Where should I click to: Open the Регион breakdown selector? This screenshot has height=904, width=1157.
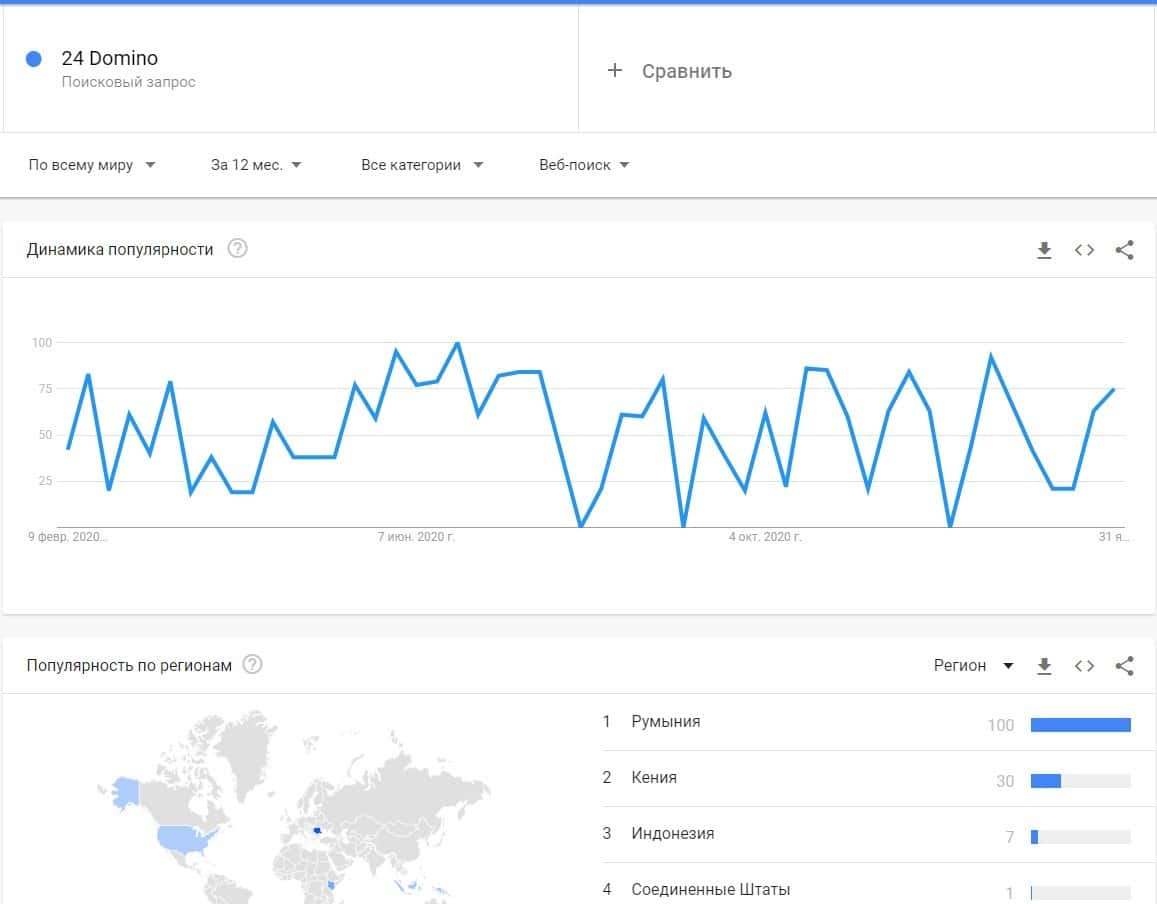tap(973, 666)
